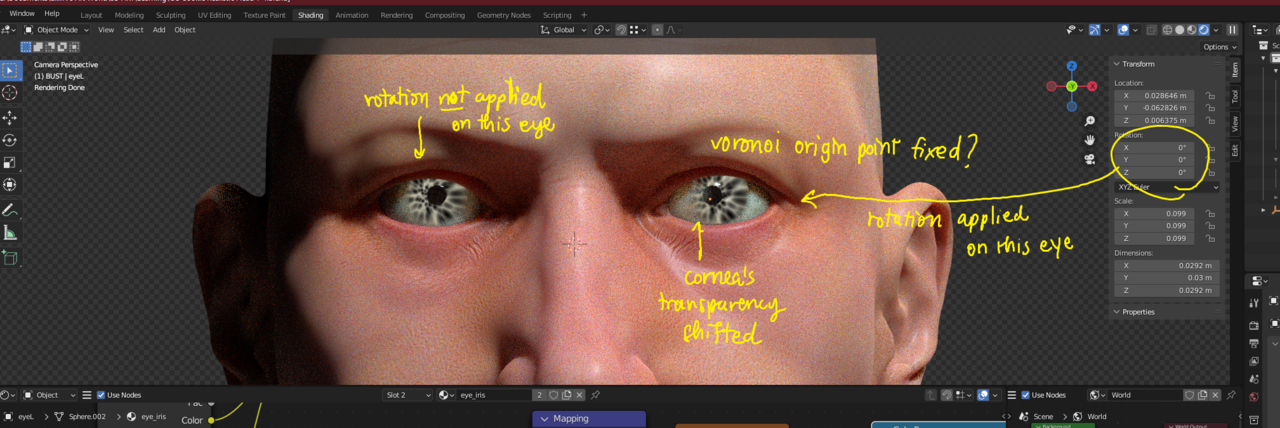The height and width of the screenshot is (428, 1280).
Task: Toggle the lock on Location X
Action: 1210,96
